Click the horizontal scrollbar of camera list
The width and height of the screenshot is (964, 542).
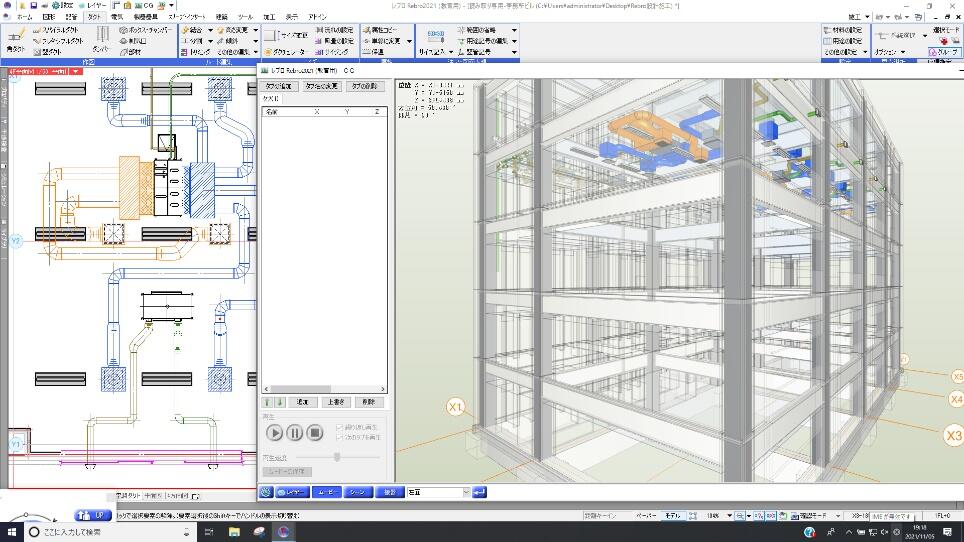tap(324, 389)
